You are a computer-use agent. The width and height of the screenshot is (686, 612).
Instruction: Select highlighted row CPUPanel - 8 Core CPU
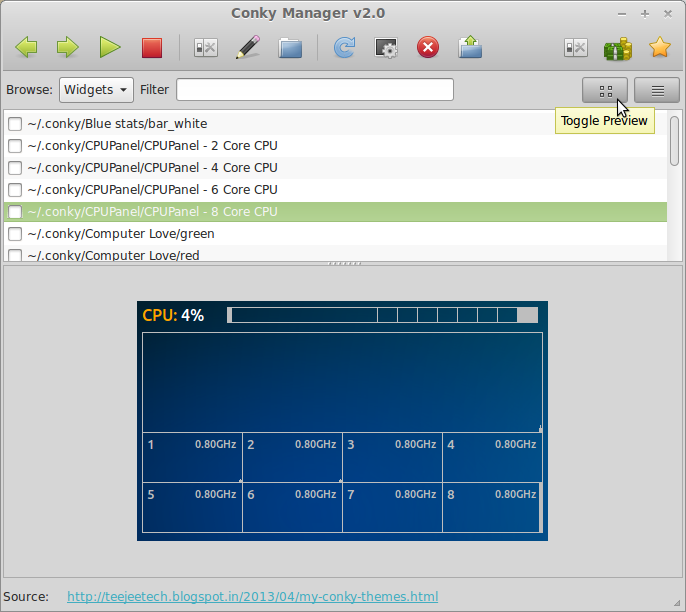[x=335, y=212]
